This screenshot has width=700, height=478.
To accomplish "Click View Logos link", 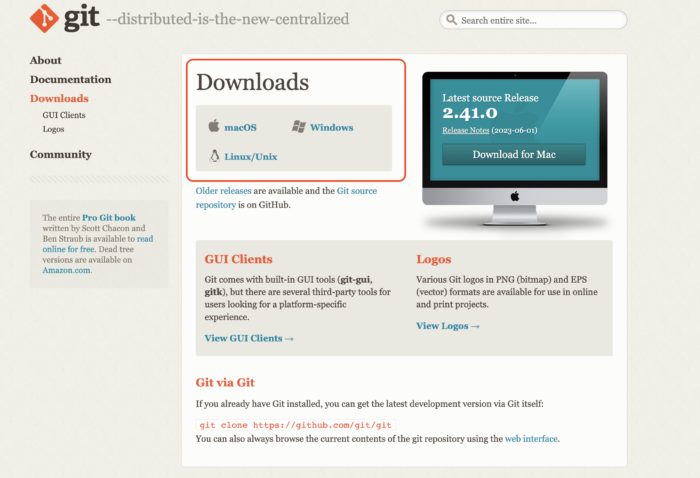I will pos(448,326).
